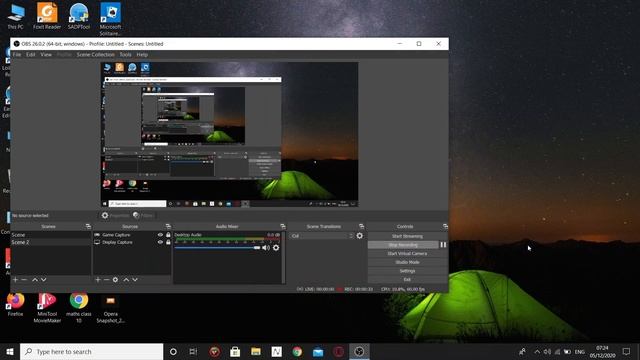The width and height of the screenshot is (640, 360).
Task: Open the File menu in OBS
Action: click(17, 54)
